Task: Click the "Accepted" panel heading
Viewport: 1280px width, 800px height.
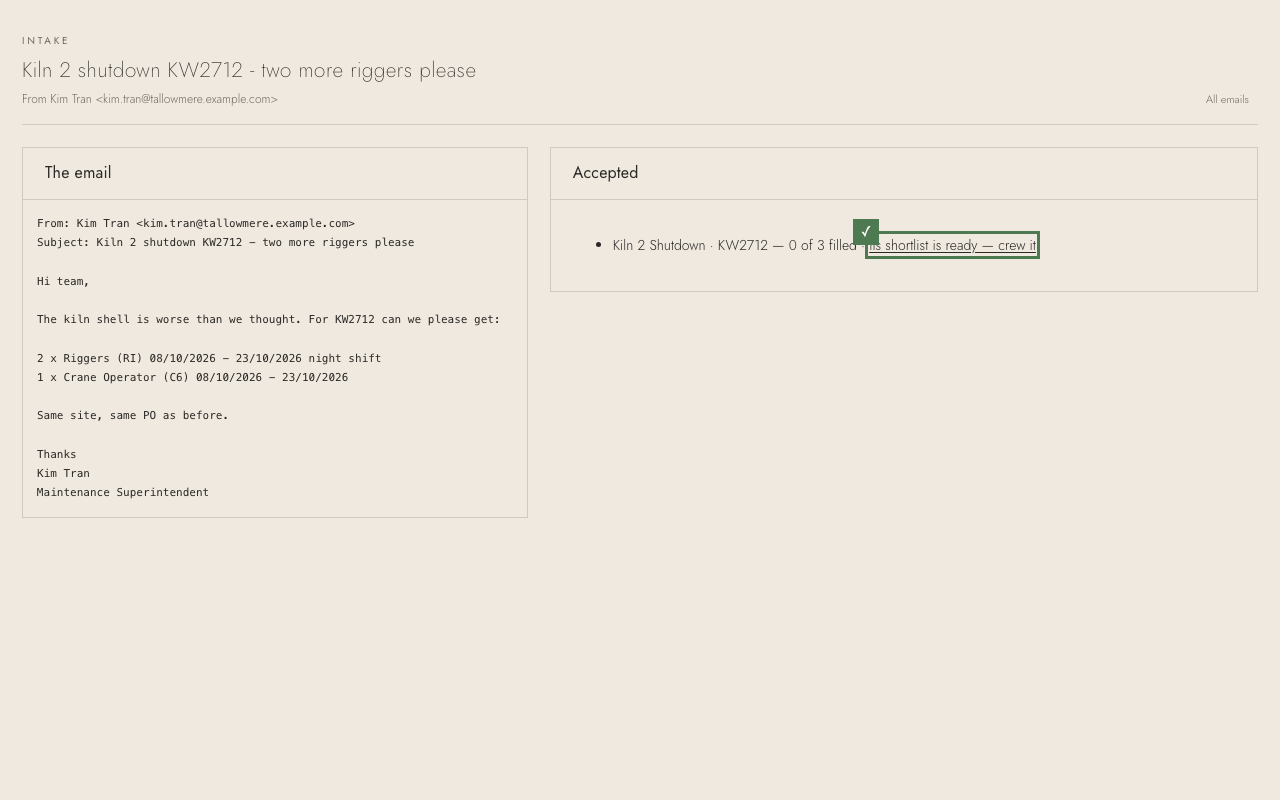Action: tap(605, 173)
